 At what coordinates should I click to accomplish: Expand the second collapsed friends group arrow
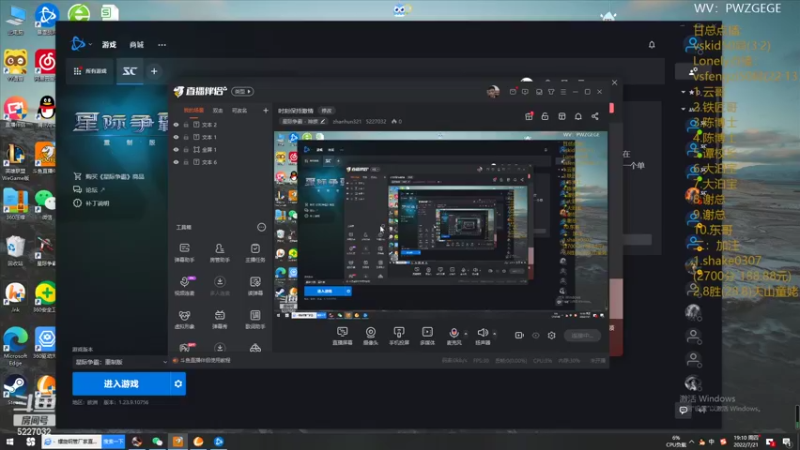coord(683,109)
